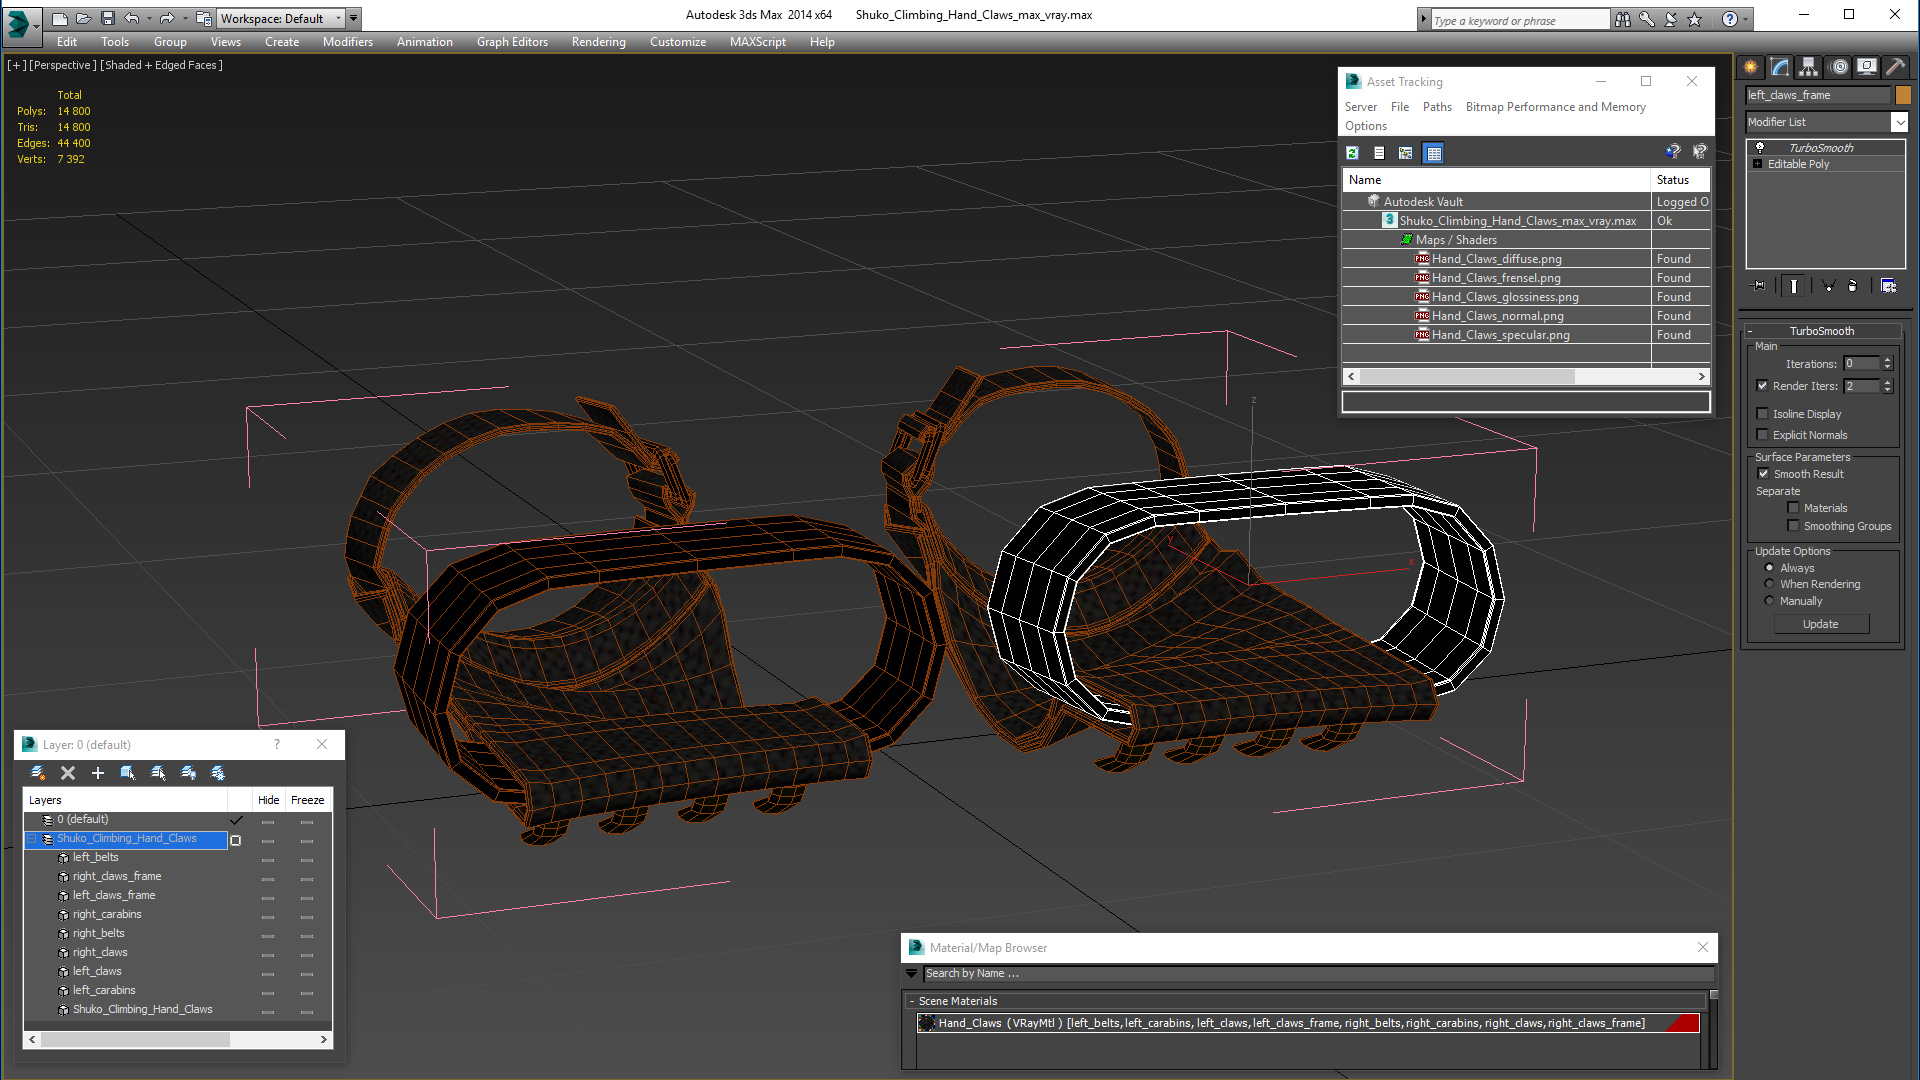Click Create New Layer icon in Layer toolbar
Screen dimensions: 1920x1080
click(x=38, y=773)
